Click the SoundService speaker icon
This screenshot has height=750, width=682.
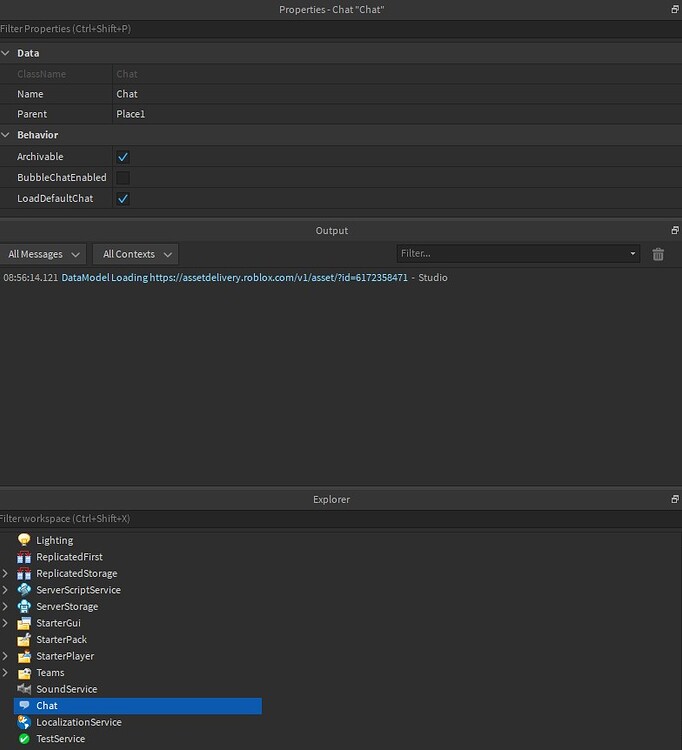(x=24, y=689)
